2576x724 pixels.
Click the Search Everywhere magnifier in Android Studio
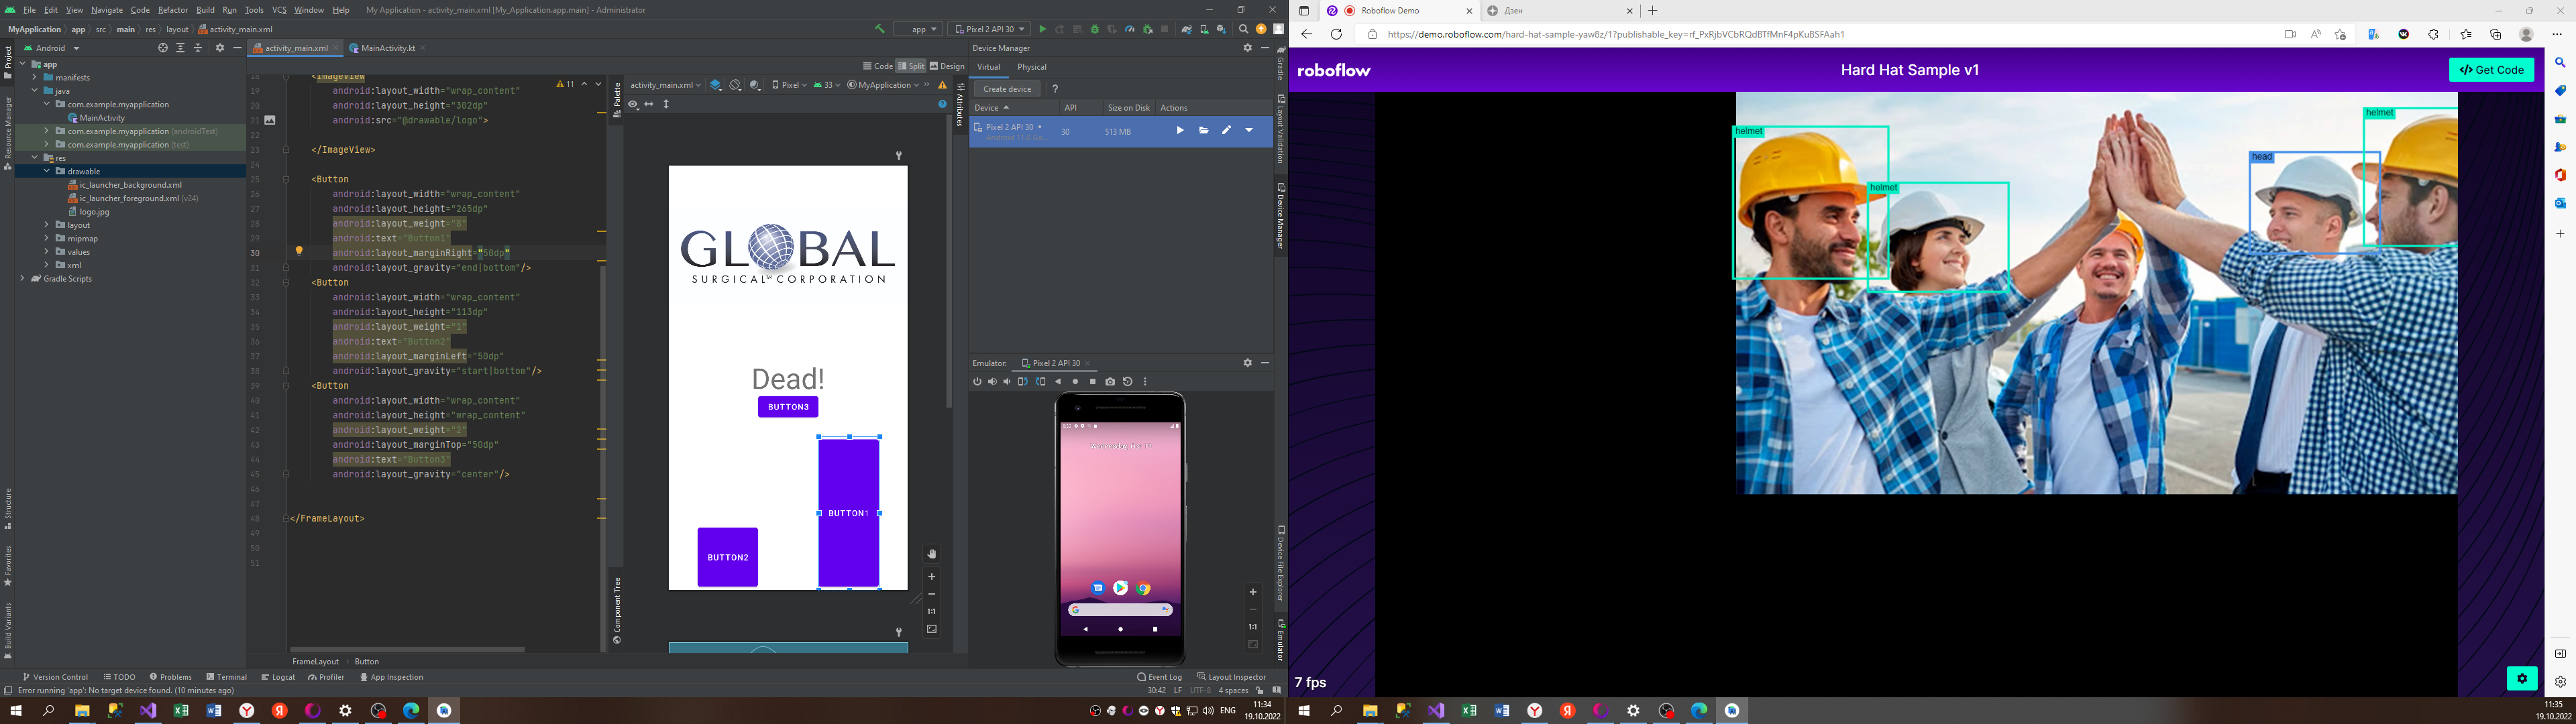pos(1244,29)
